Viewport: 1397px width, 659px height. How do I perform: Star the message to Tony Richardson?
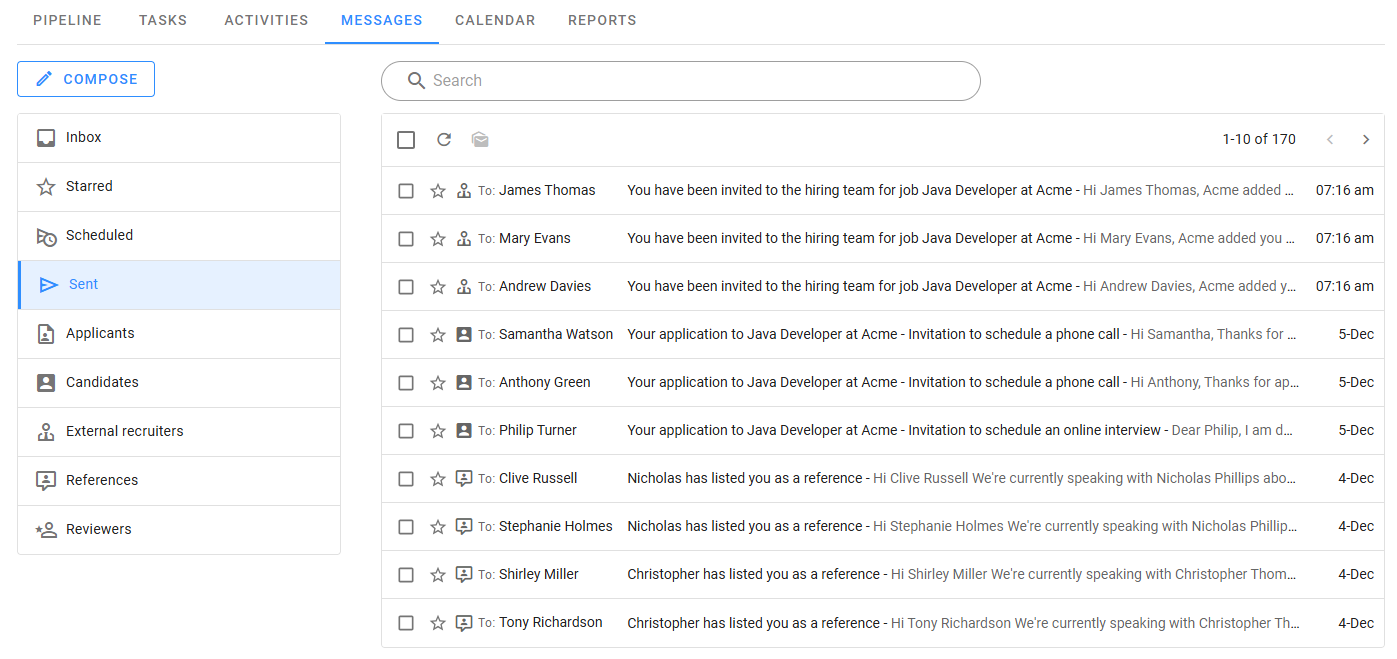click(x=437, y=623)
